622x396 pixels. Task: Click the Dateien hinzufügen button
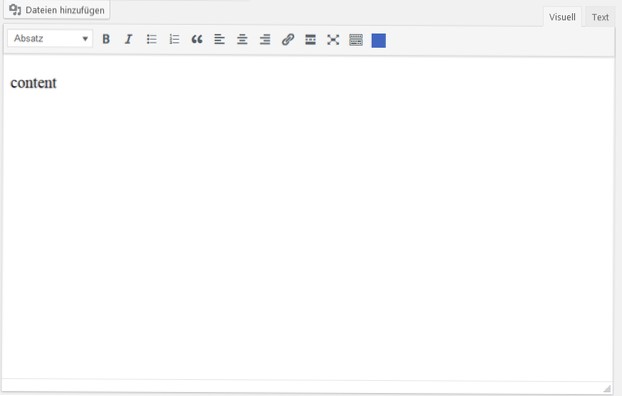(x=57, y=10)
